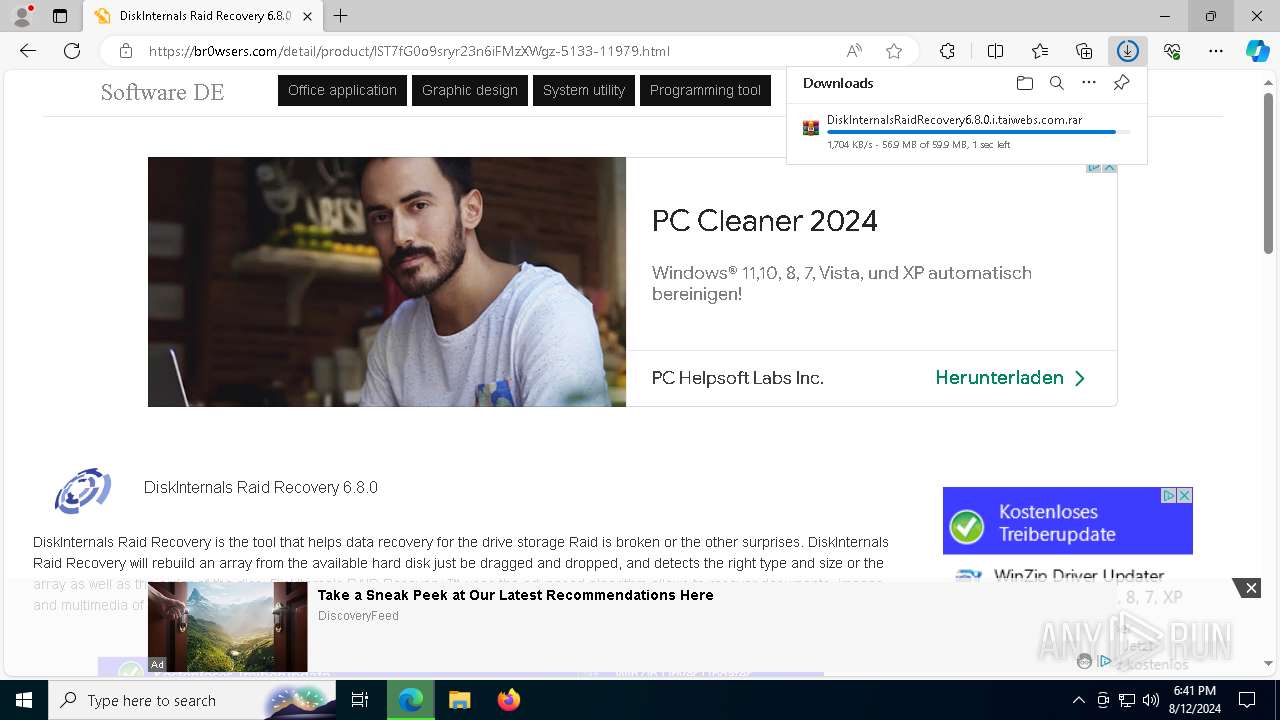View site information lock icon
This screenshot has height=720, width=1280.
[x=126, y=51]
